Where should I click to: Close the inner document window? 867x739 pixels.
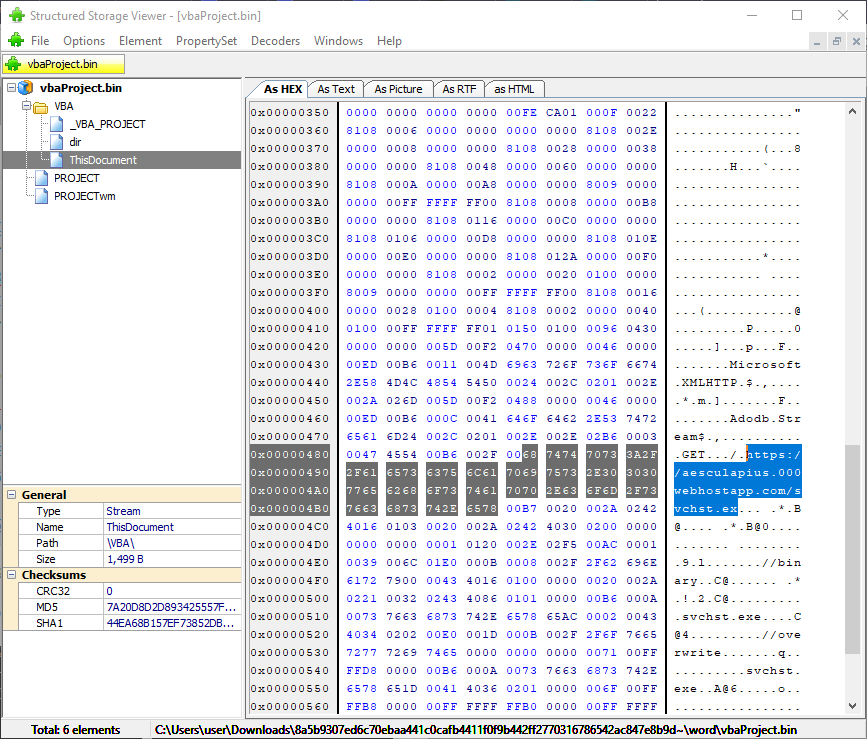pos(856,41)
